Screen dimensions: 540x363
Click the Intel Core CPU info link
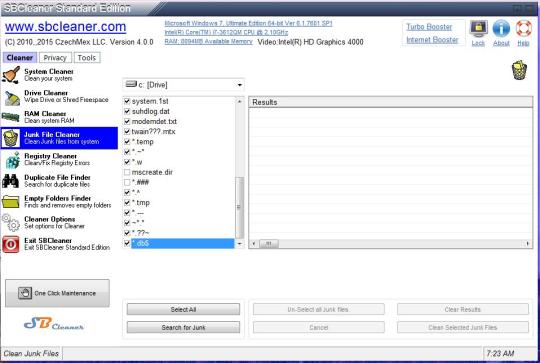point(226,32)
